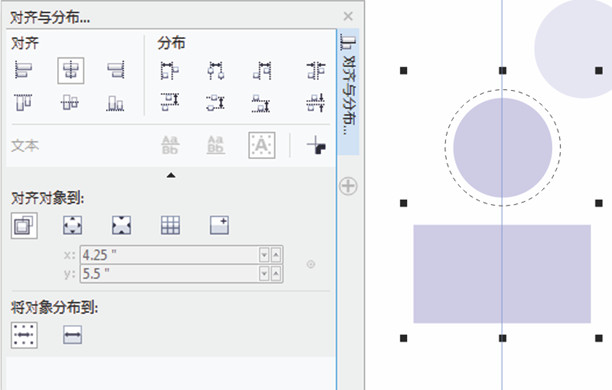Click Align Center Vertically icon
612x390 pixels.
[70, 103]
